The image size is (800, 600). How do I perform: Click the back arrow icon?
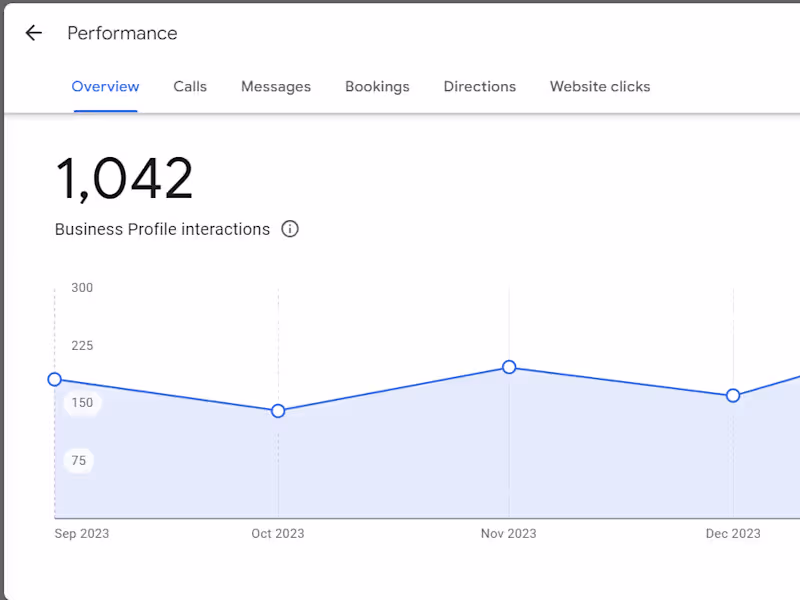(34, 33)
